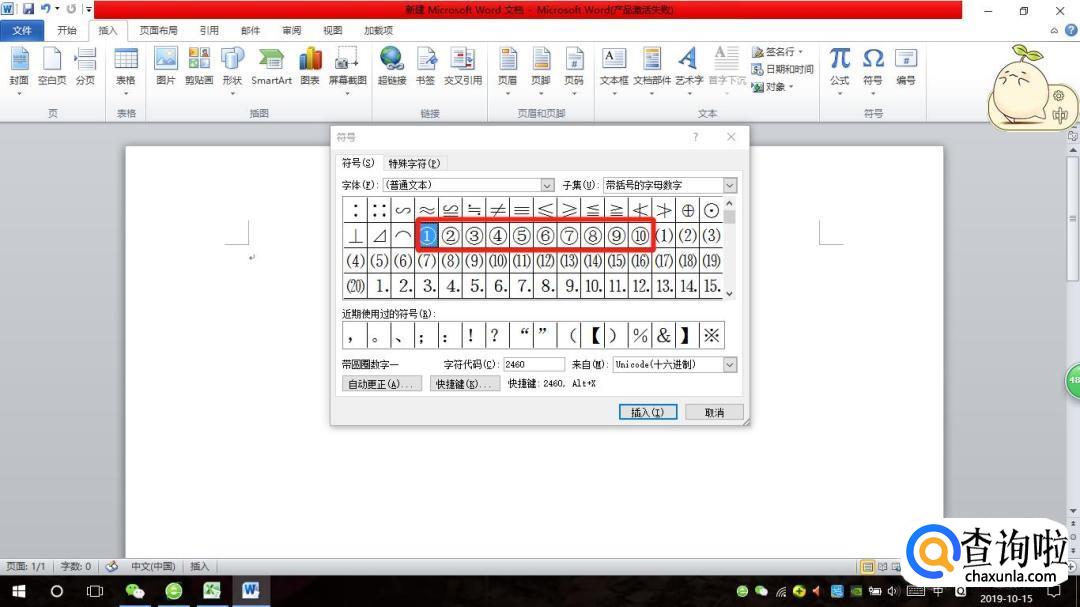Click the 快捷键 shortcut key button
Image resolution: width=1080 pixels, height=607 pixels.
click(465, 384)
